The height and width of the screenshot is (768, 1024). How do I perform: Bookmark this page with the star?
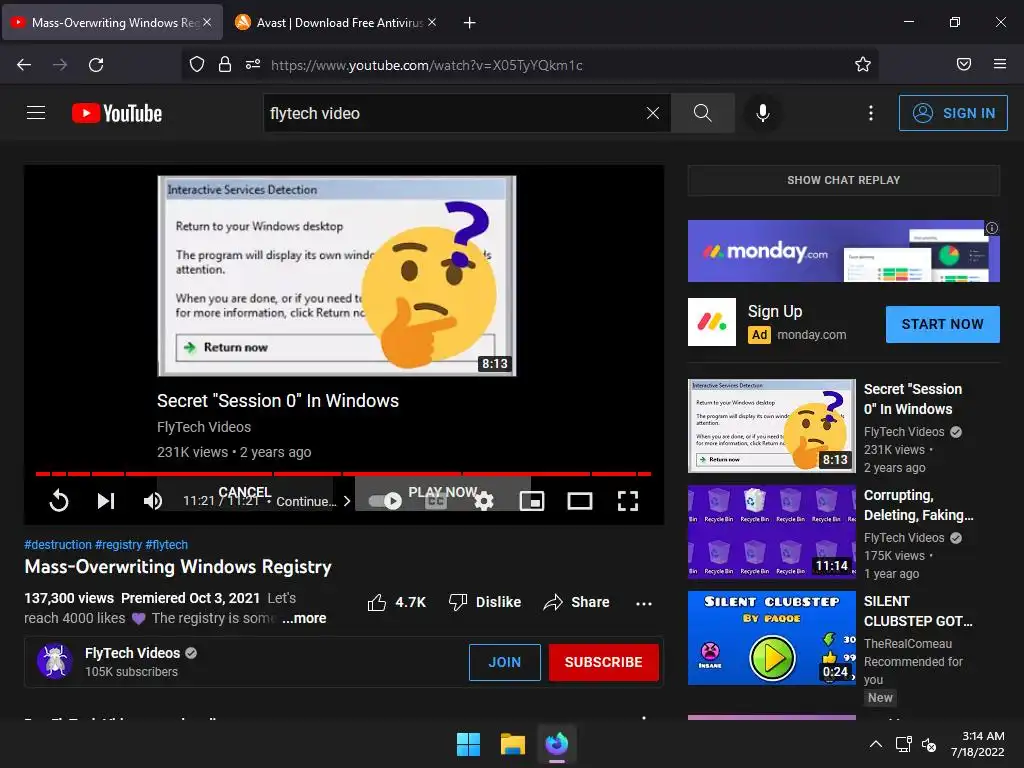[x=863, y=64]
